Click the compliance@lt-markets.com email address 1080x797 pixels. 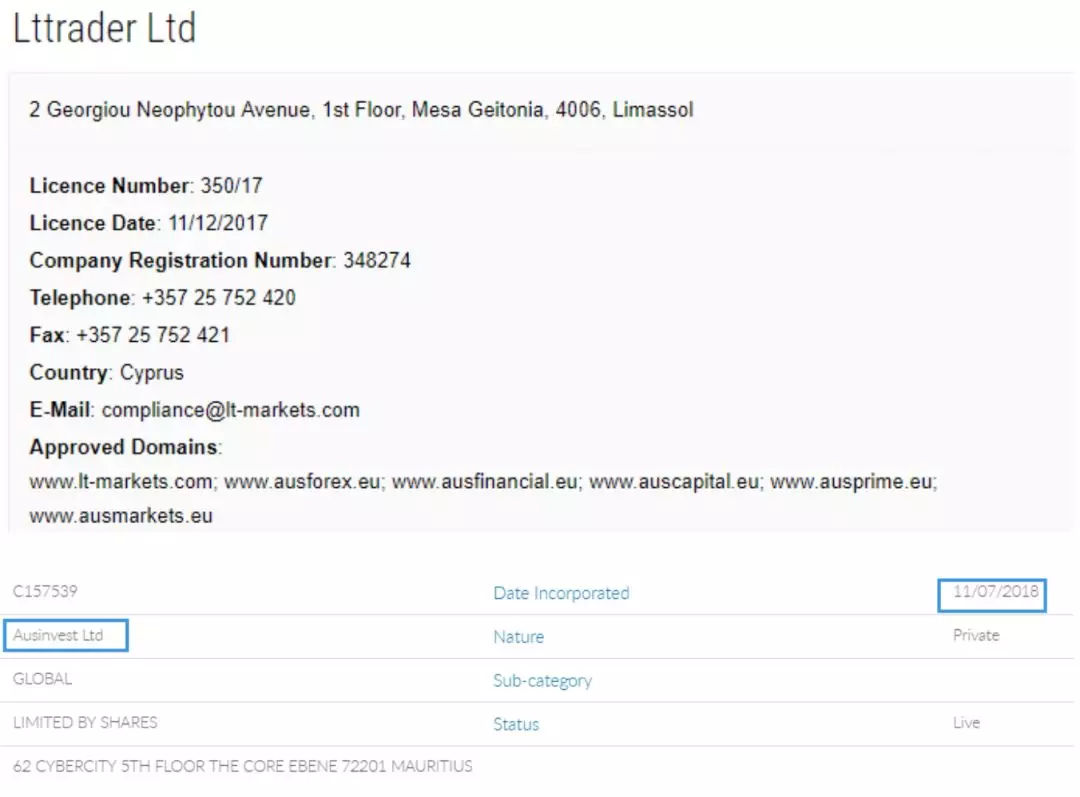[230, 410]
